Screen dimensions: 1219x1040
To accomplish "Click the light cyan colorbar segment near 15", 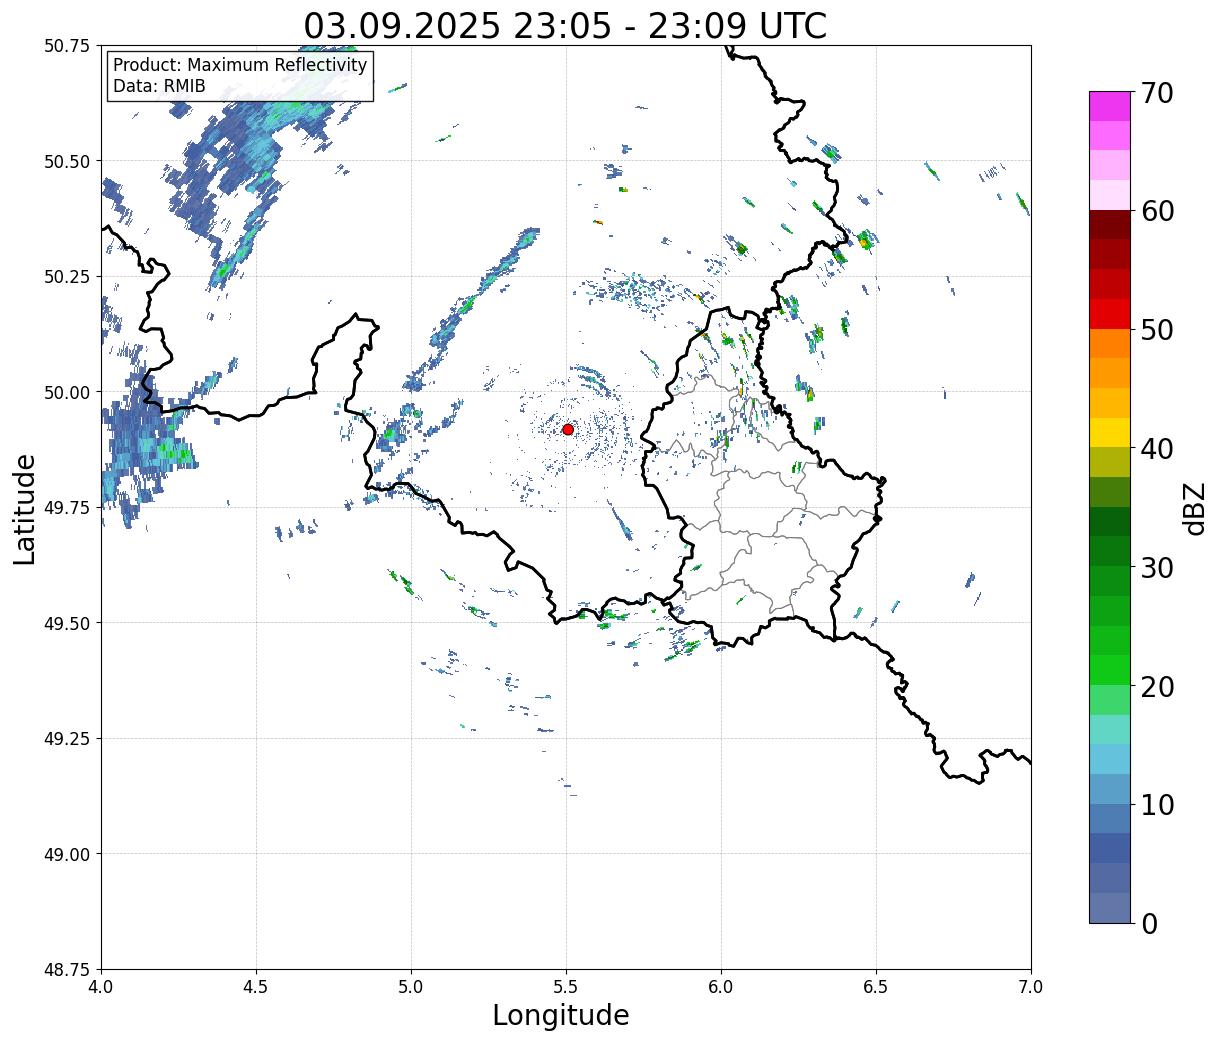I will [1110, 730].
